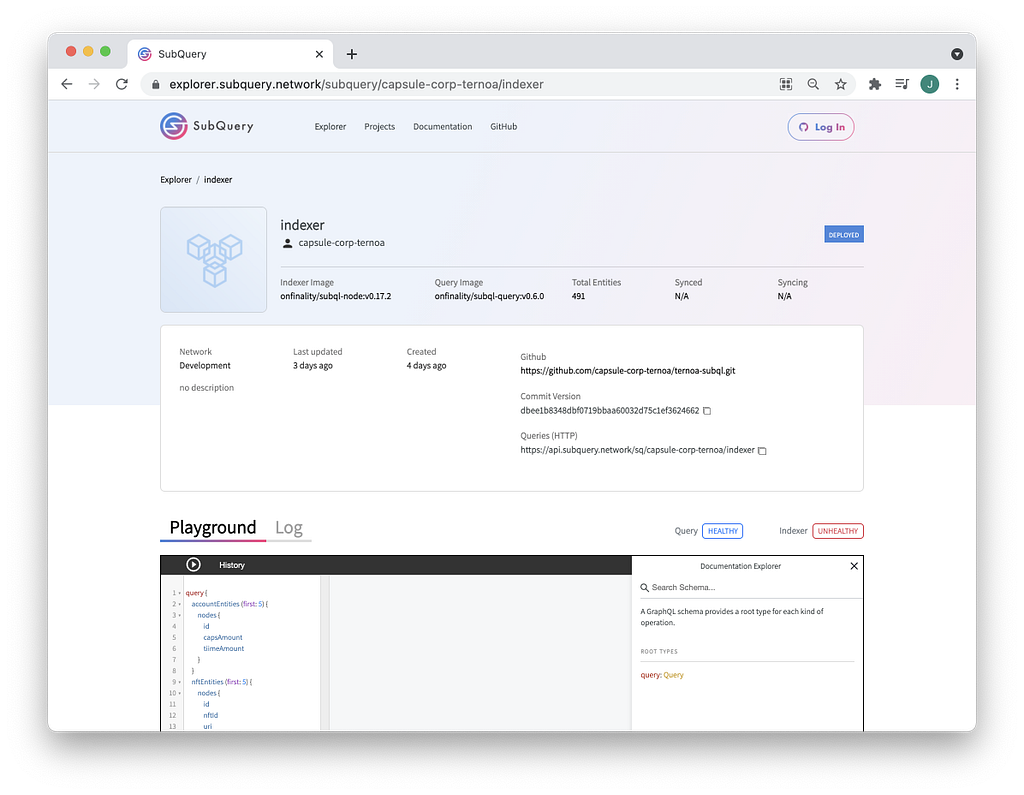This screenshot has height=795, width=1024.
Task: Open the Explorer navigation item
Action: (x=330, y=127)
